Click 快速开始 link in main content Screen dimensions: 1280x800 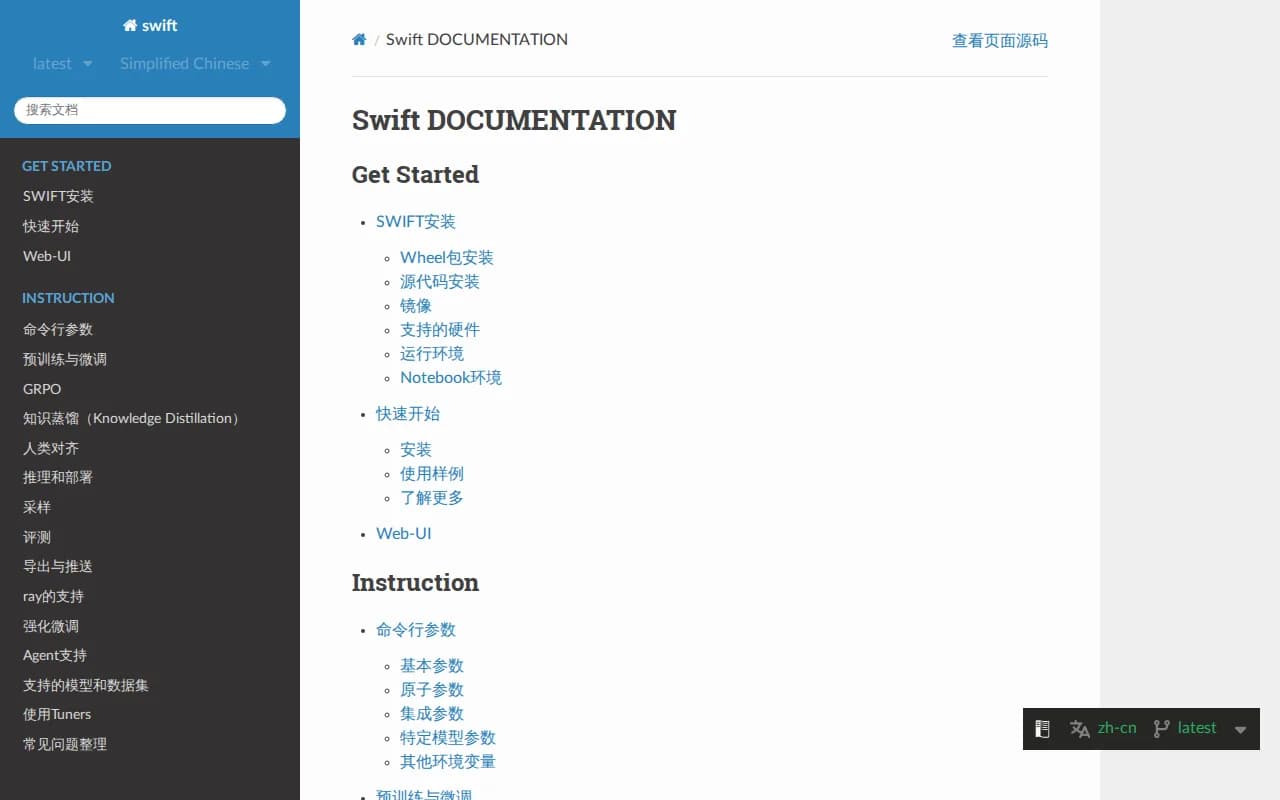(408, 414)
